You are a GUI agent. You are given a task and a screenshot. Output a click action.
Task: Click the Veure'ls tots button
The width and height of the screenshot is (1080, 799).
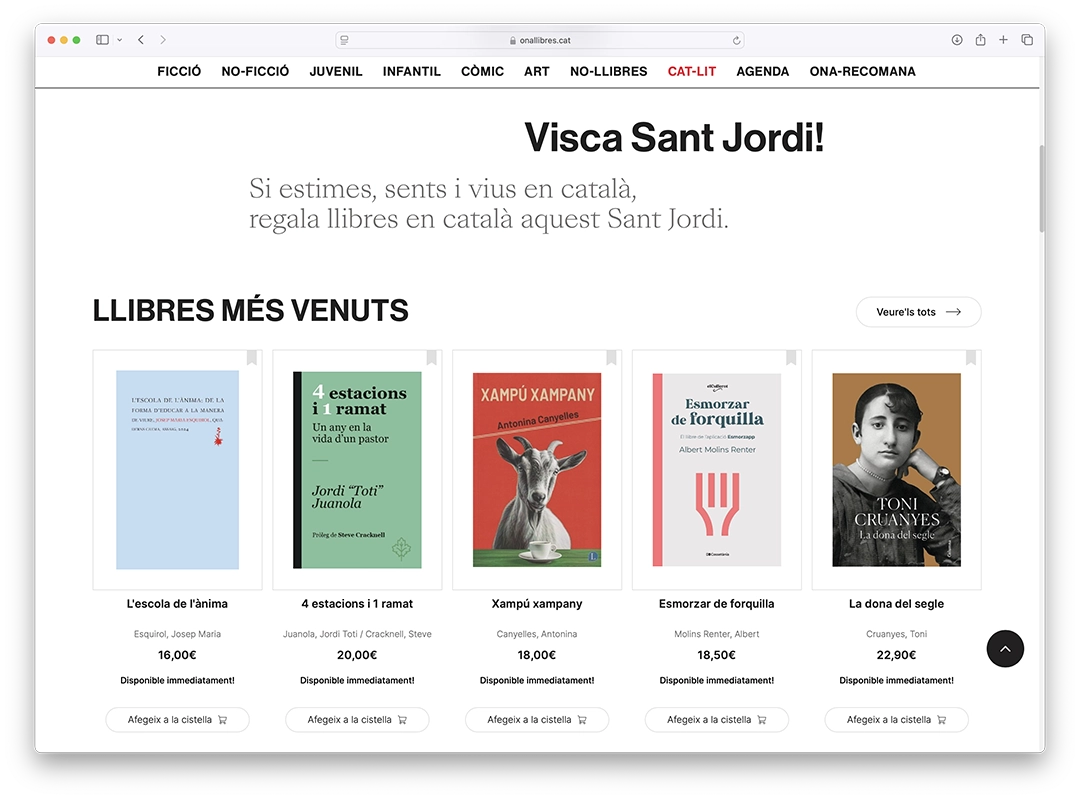[x=918, y=312]
